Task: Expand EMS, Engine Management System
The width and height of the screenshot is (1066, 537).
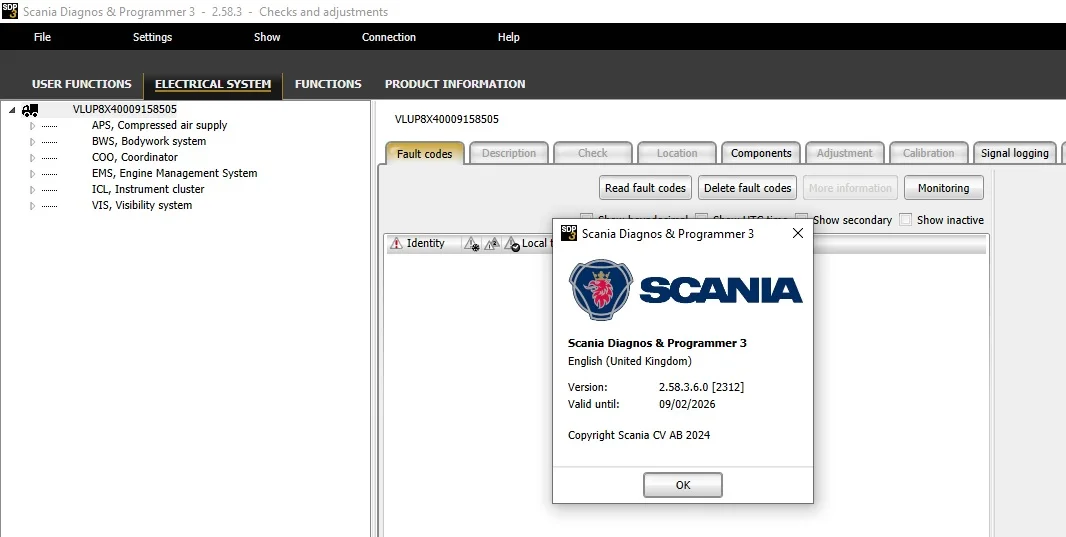Action: tap(32, 173)
